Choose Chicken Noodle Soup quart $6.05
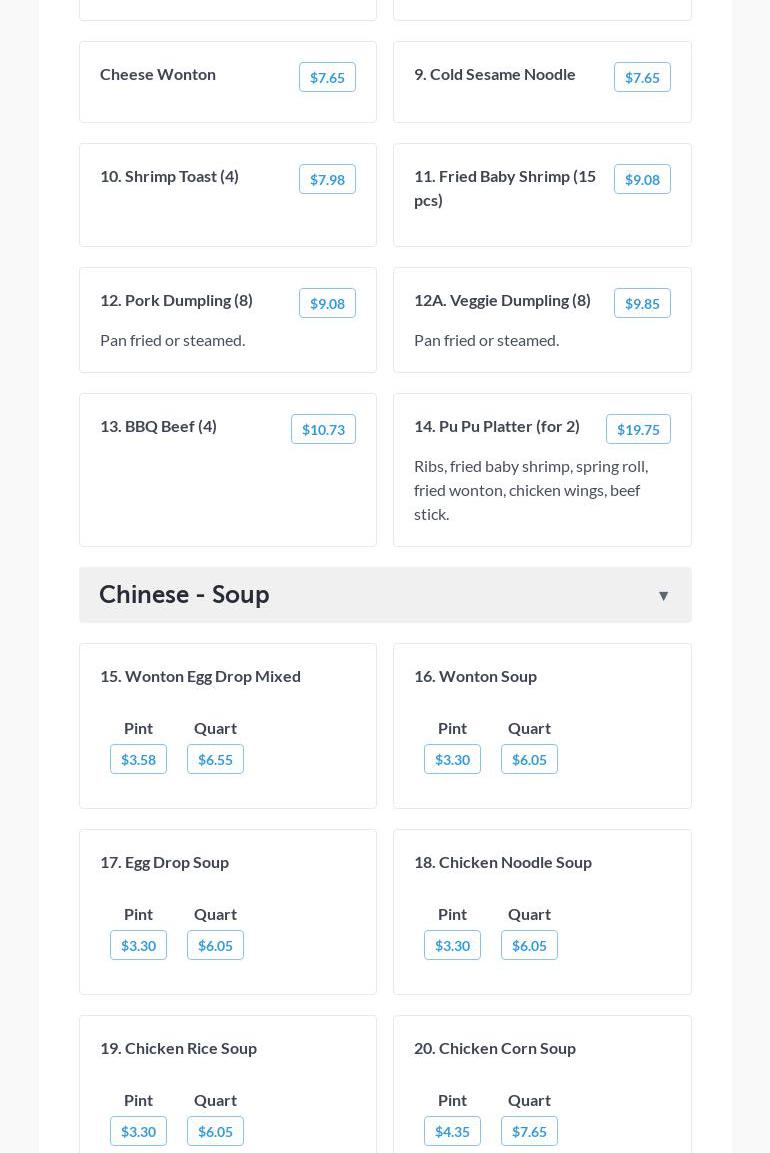Image resolution: width=770 pixels, height=1153 pixels. (x=529, y=946)
